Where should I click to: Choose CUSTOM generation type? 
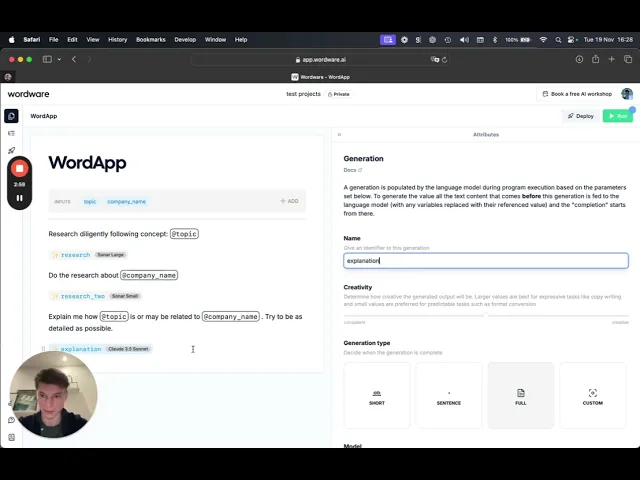tap(593, 396)
